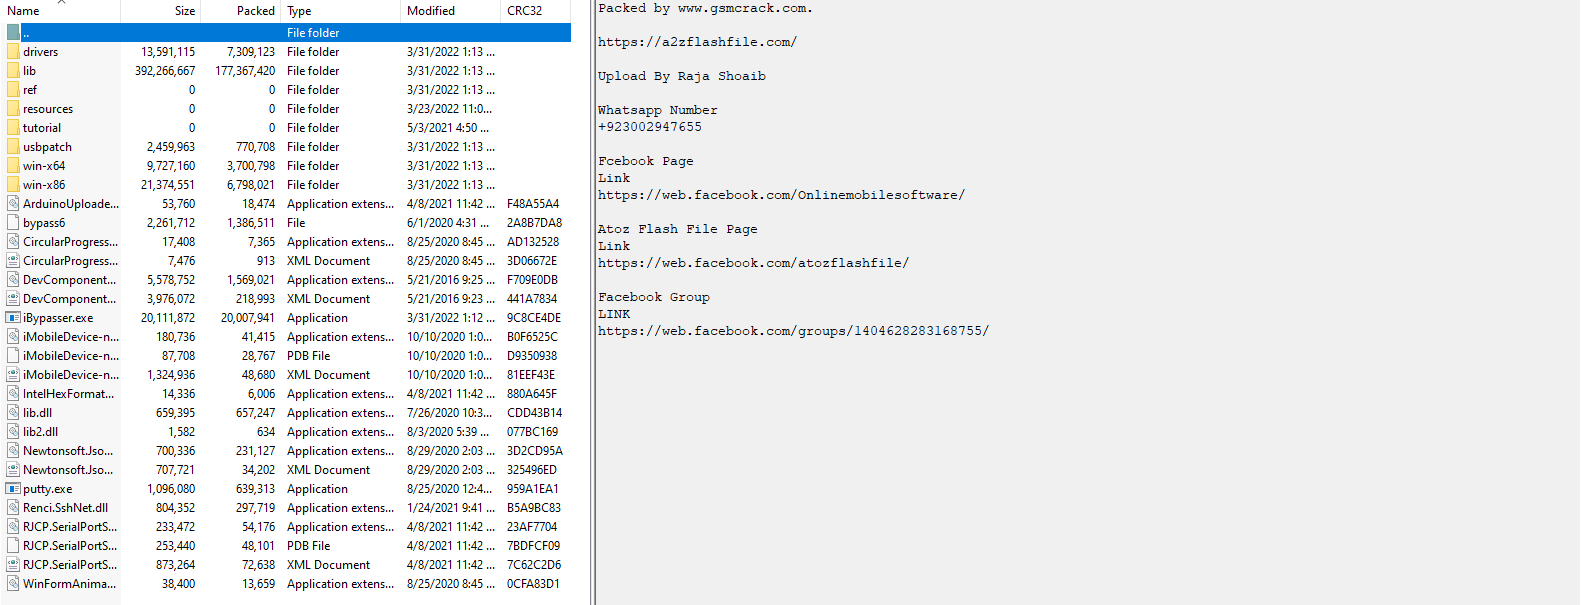This screenshot has height=605, width=1581.
Task: Click the drivers folder icon
Action: point(13,52)
